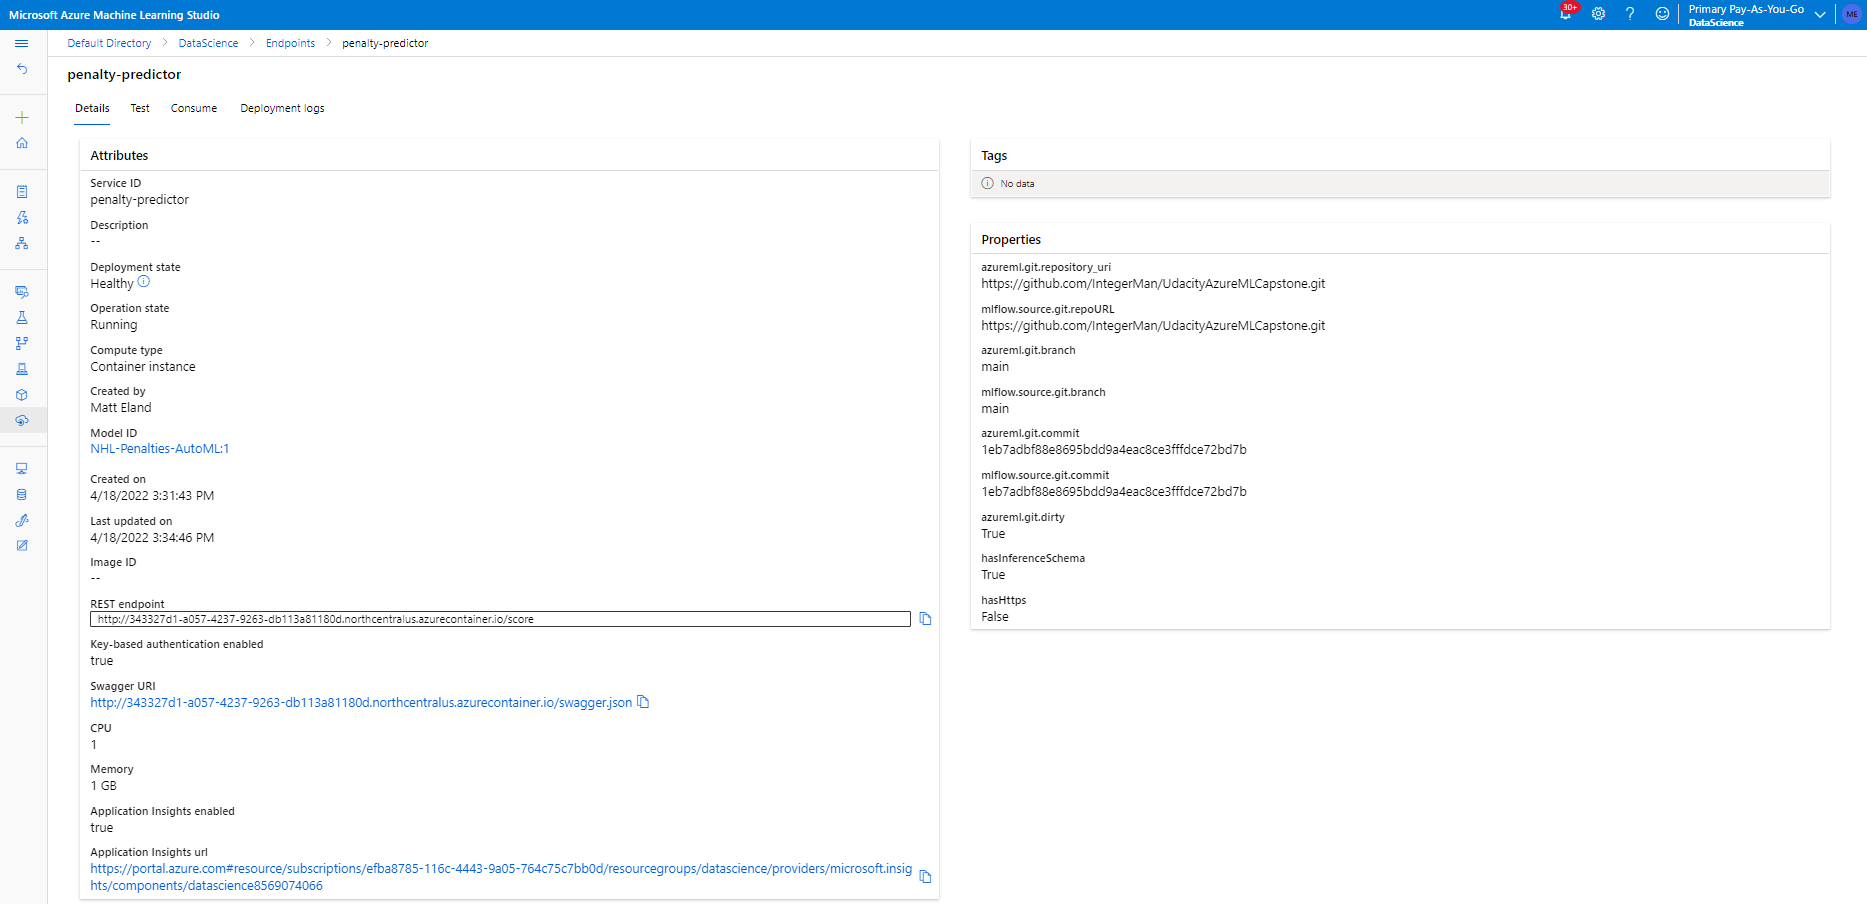Open Pipelines from the sidebar
Image resolution: width=1867 pixels, height=904 pixels.
point(21,343)
